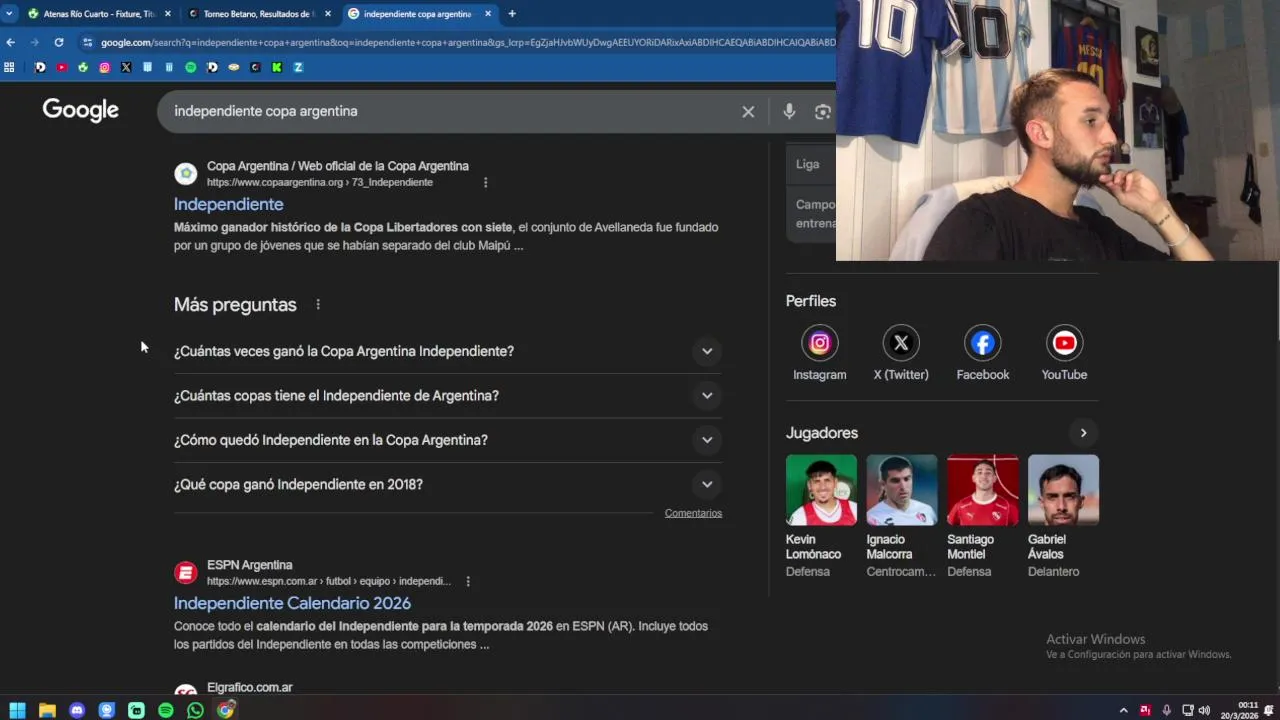Open Spotify from the taskbar

[166, 710]
